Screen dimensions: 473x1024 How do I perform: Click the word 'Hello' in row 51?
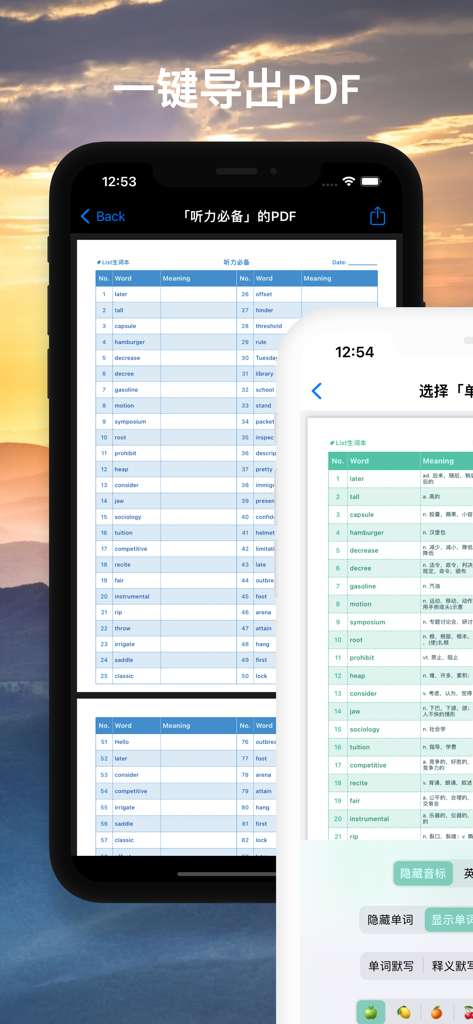point(122,743)
